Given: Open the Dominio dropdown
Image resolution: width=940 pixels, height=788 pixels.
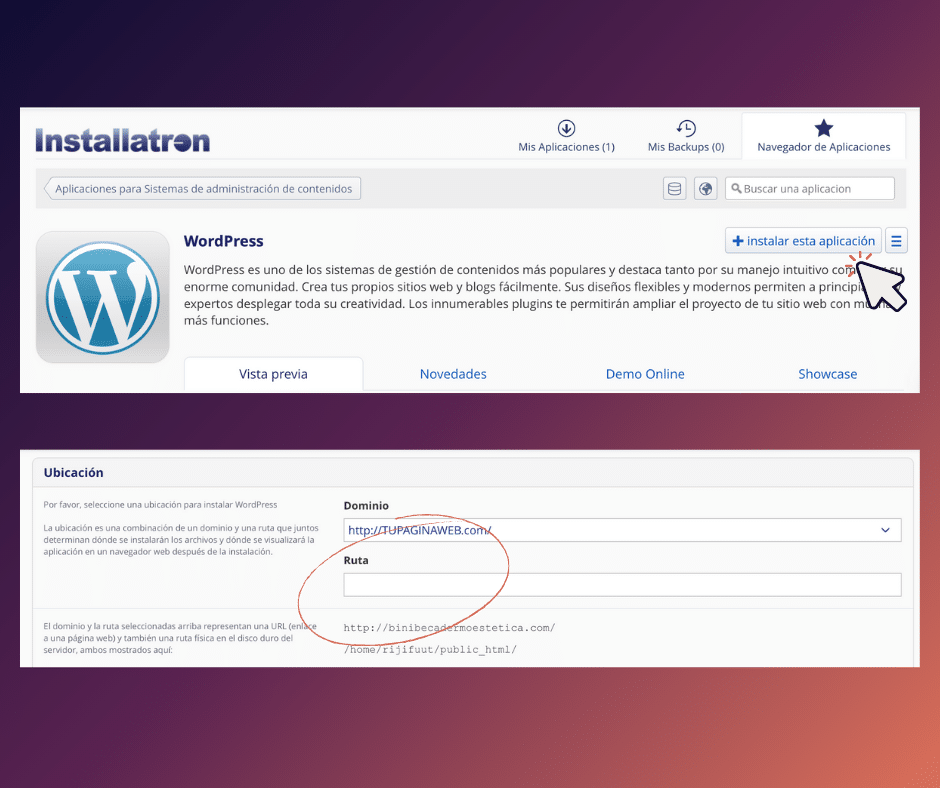Looking at the screenshot, I should point(622,530).
